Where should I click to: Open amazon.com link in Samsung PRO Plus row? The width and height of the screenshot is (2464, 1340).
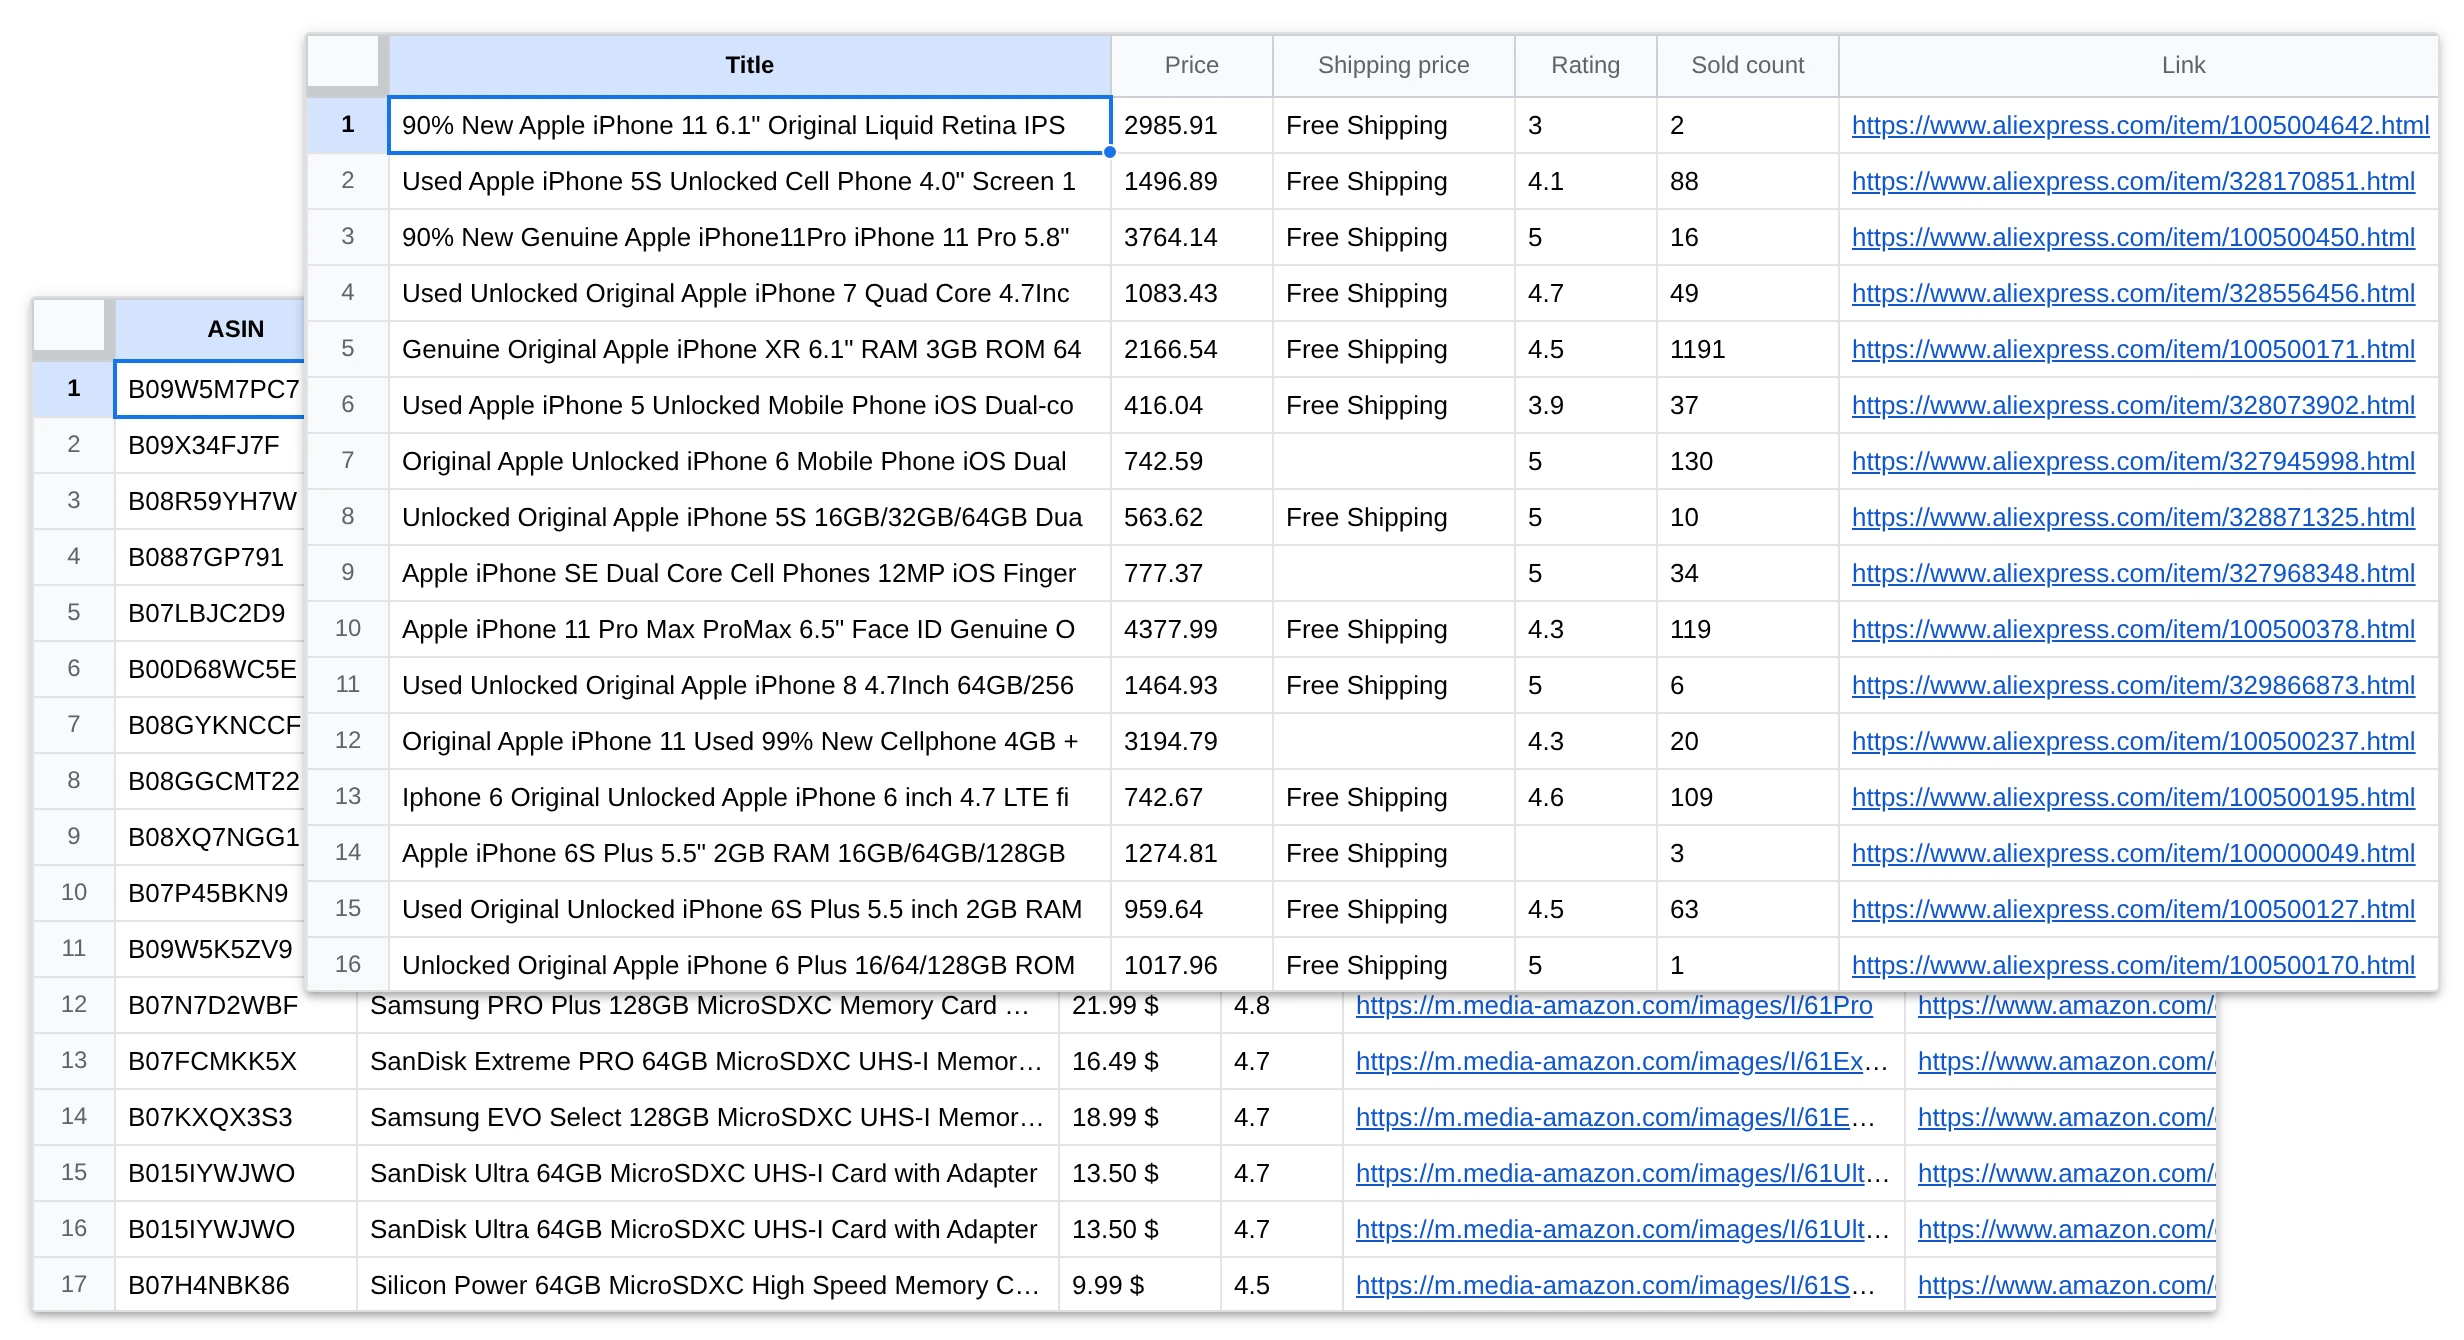pos(2066,1006)
